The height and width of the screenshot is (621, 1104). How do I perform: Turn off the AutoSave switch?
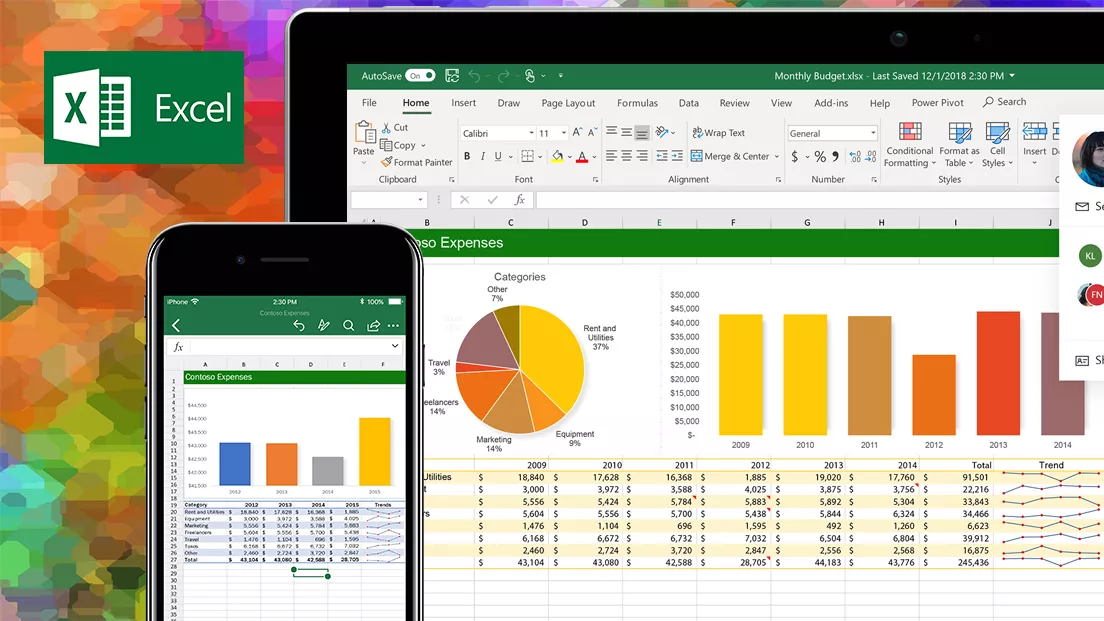point(420,76)
